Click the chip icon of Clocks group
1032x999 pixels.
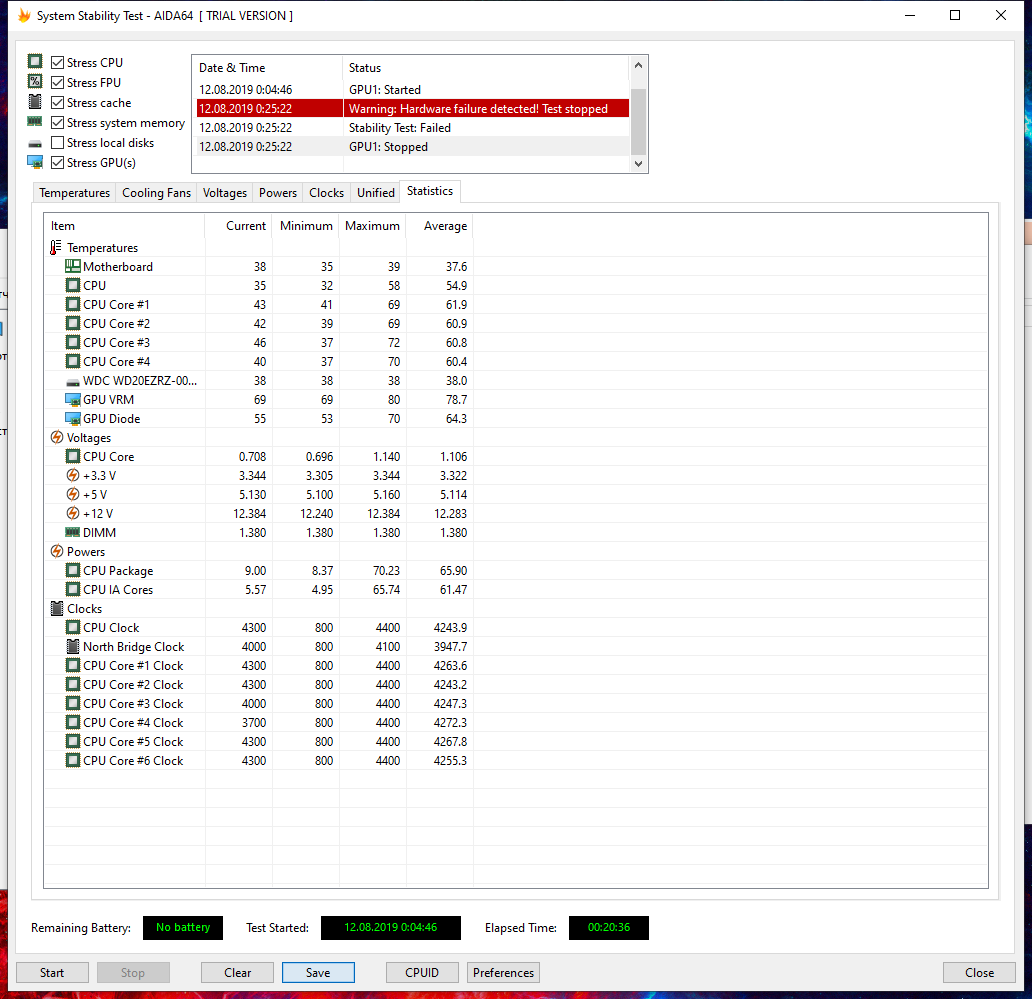(x=57, y=608)
